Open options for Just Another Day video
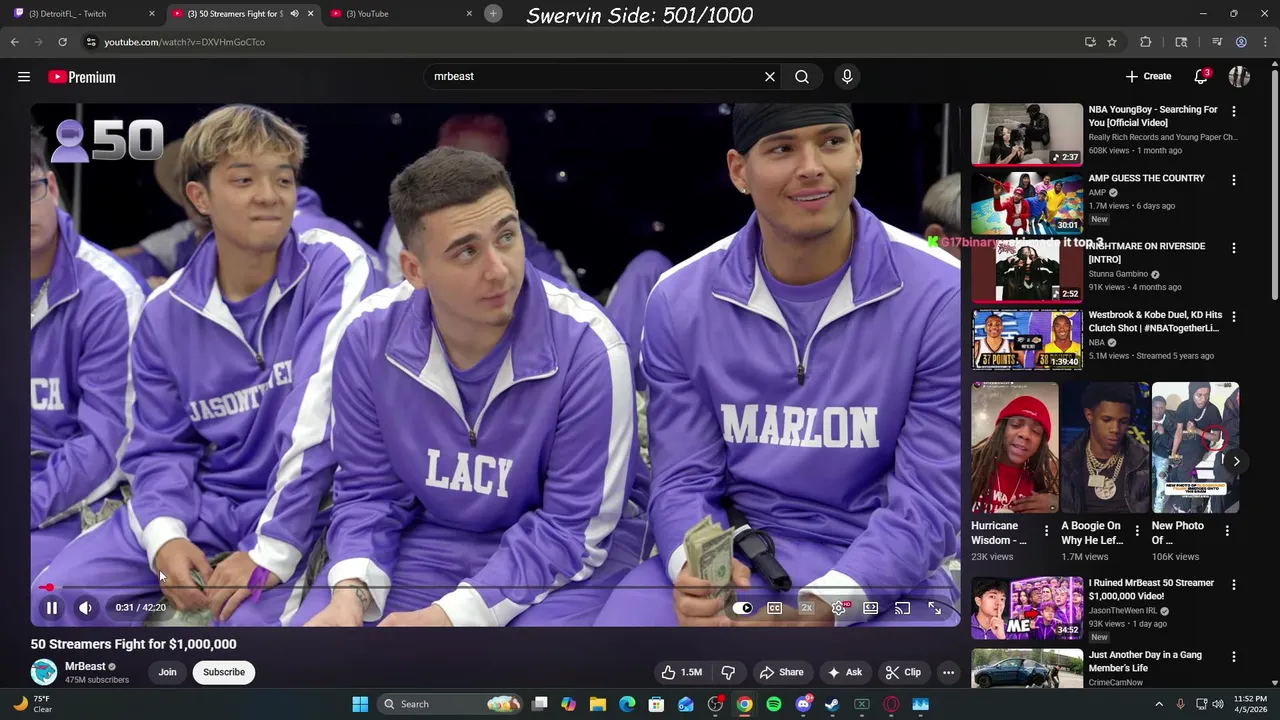1280x720 pixels. [1233, 657]
